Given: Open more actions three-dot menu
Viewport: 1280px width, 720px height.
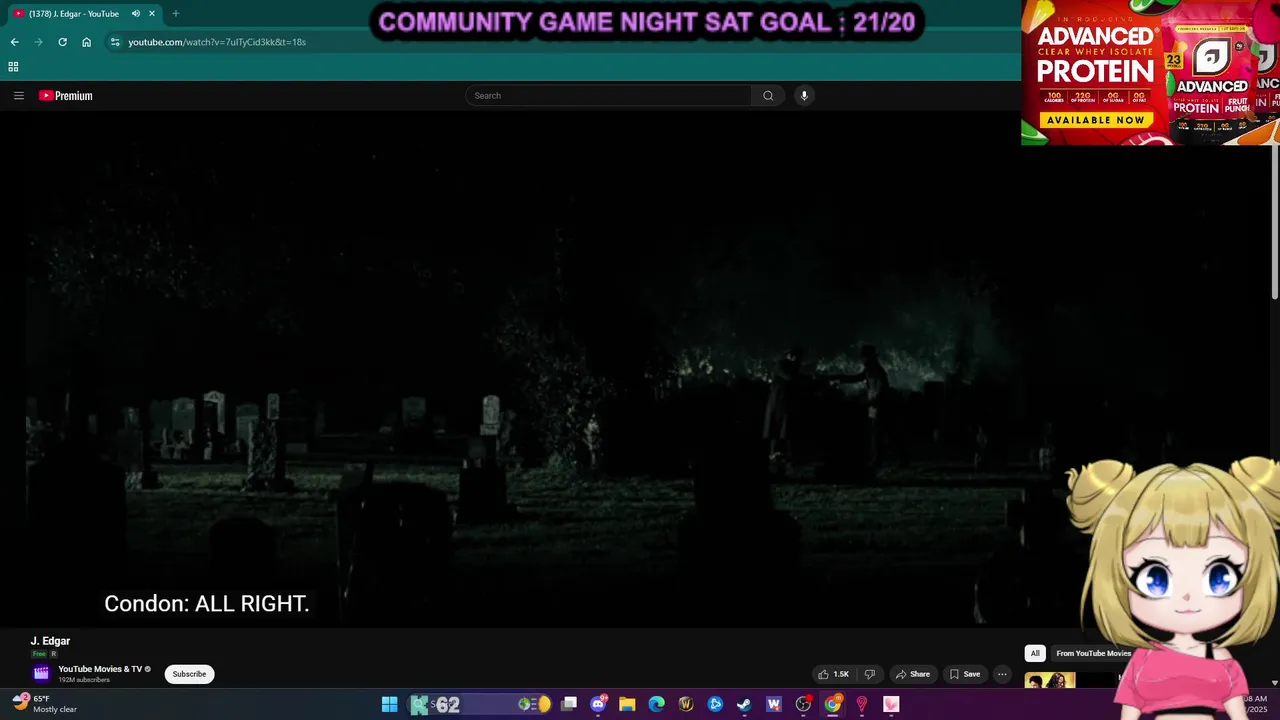Looking at the screenshot, I should [1002, 674].
